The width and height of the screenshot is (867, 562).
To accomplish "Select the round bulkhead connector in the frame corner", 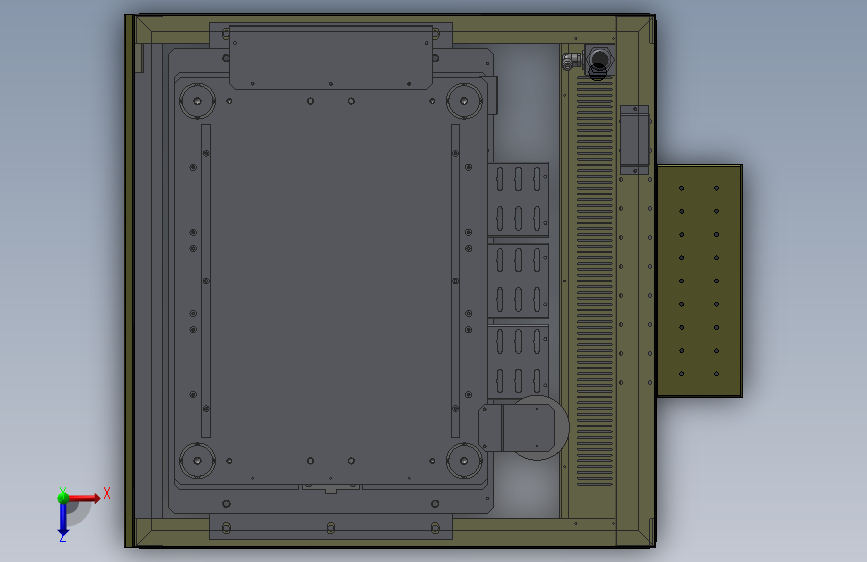I will point(599,60).
